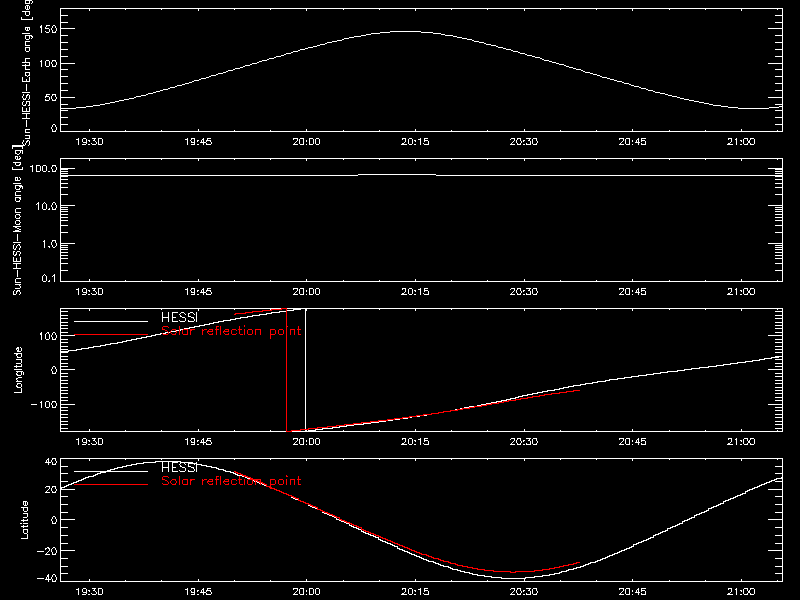
Task: Click the 150 tick on Sun-HESSI-Earth angle axis
Action: click(x=47, y=30)
